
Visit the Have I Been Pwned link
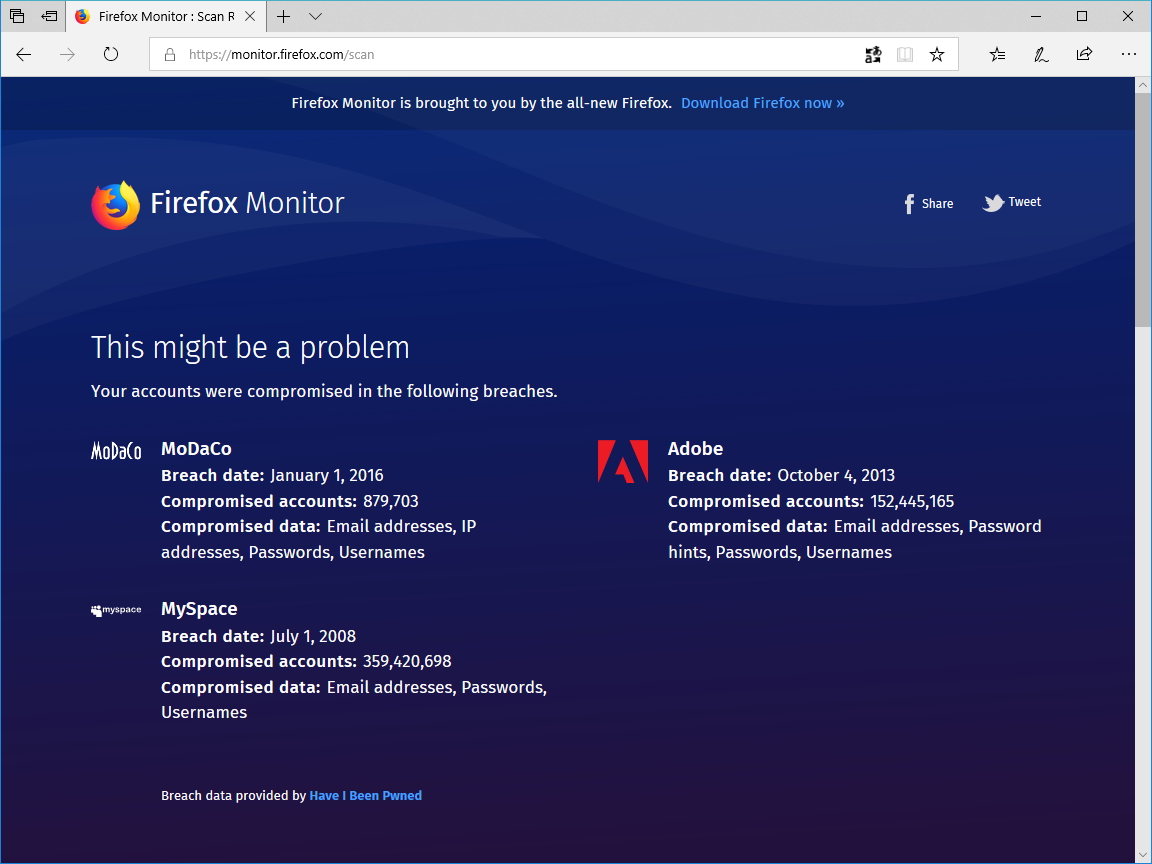(365, 795)
